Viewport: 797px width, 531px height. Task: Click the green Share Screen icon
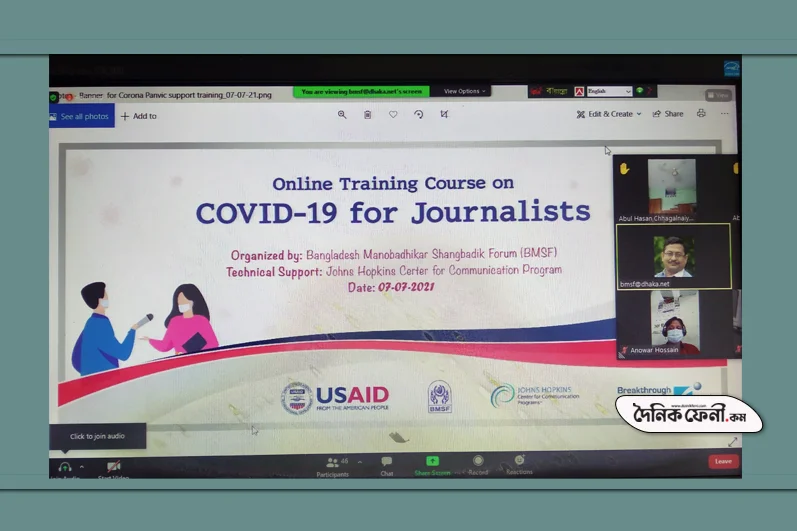(x=432, y=462)
